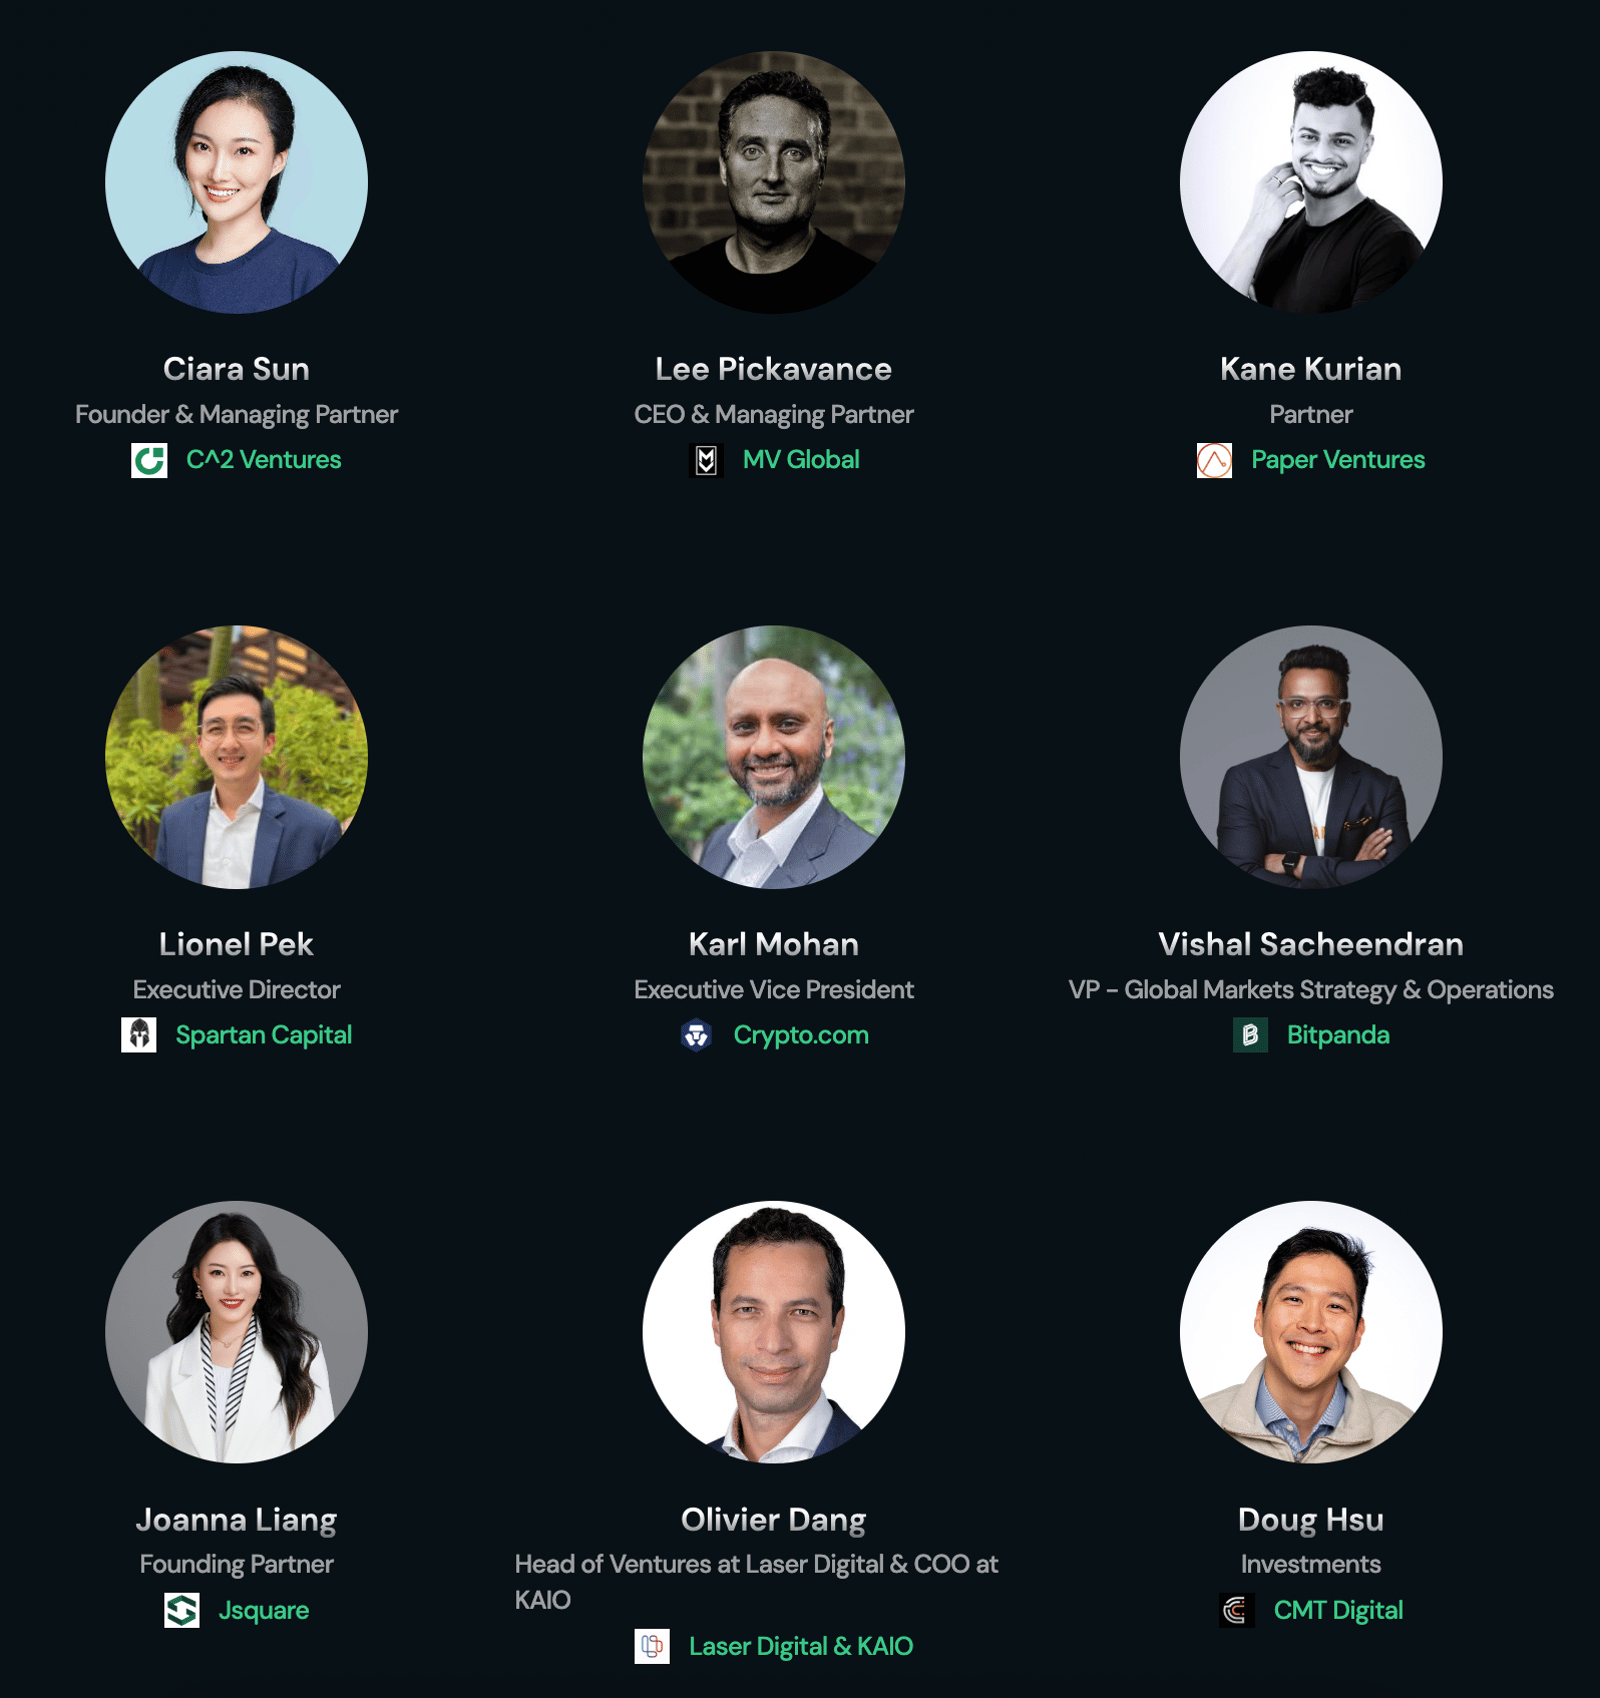Click the Spartan Capital helmet icon
The width and height of the screenshot is (1600, 1698).
click(x=139, y=1035)
